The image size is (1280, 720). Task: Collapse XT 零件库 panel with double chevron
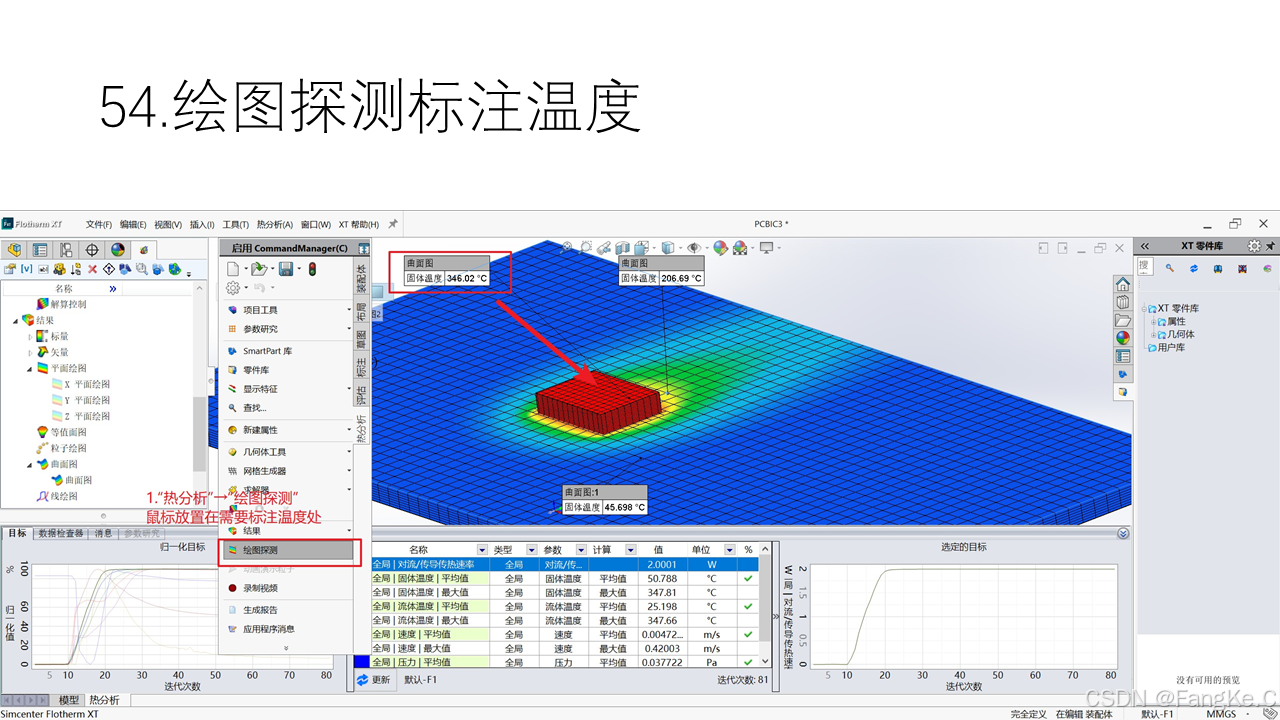coord(1145,246)
